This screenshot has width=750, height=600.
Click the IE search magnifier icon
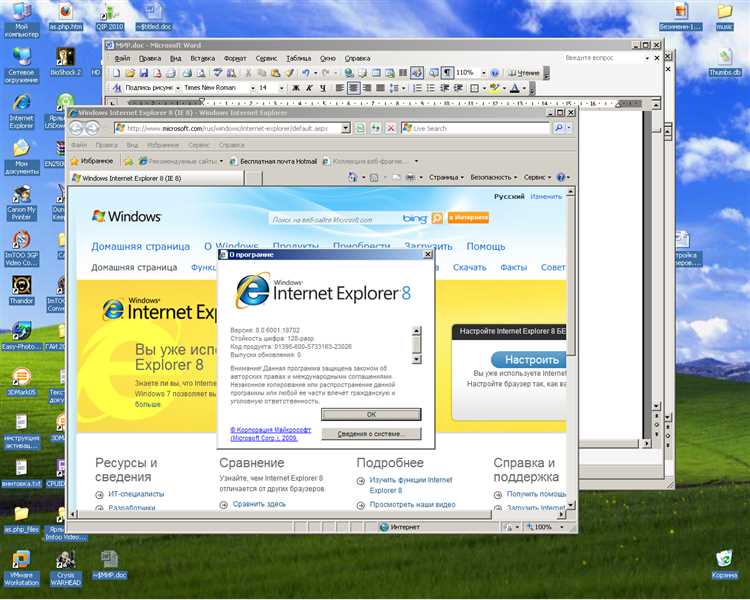coord(558,128)
